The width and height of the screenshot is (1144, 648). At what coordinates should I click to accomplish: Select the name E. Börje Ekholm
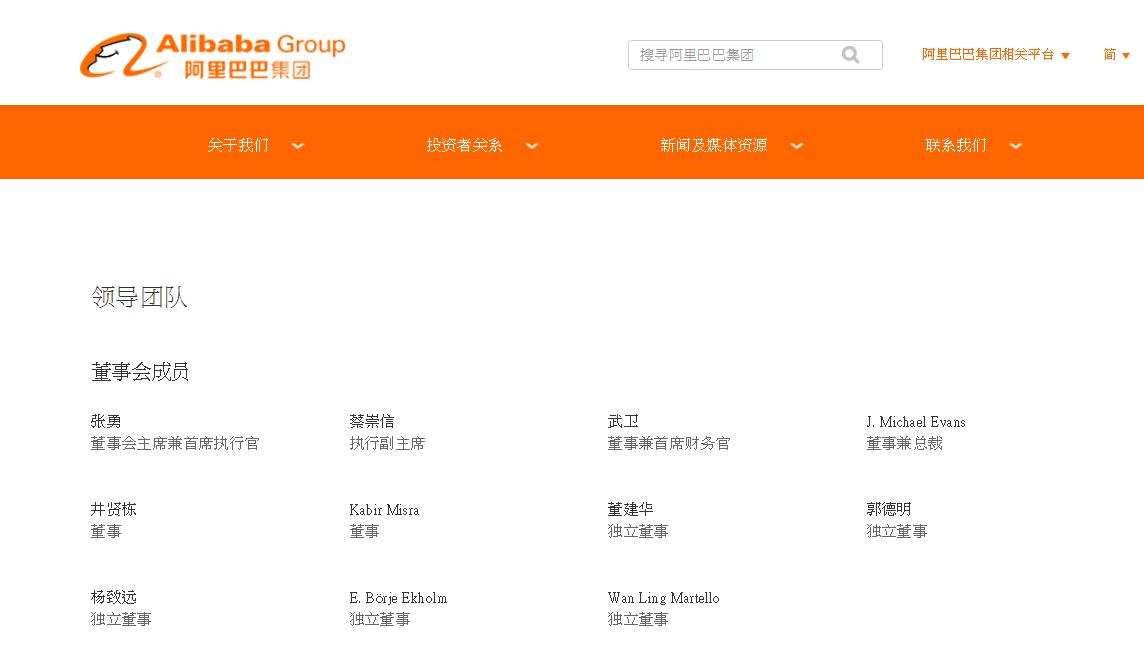pos(398,598)
